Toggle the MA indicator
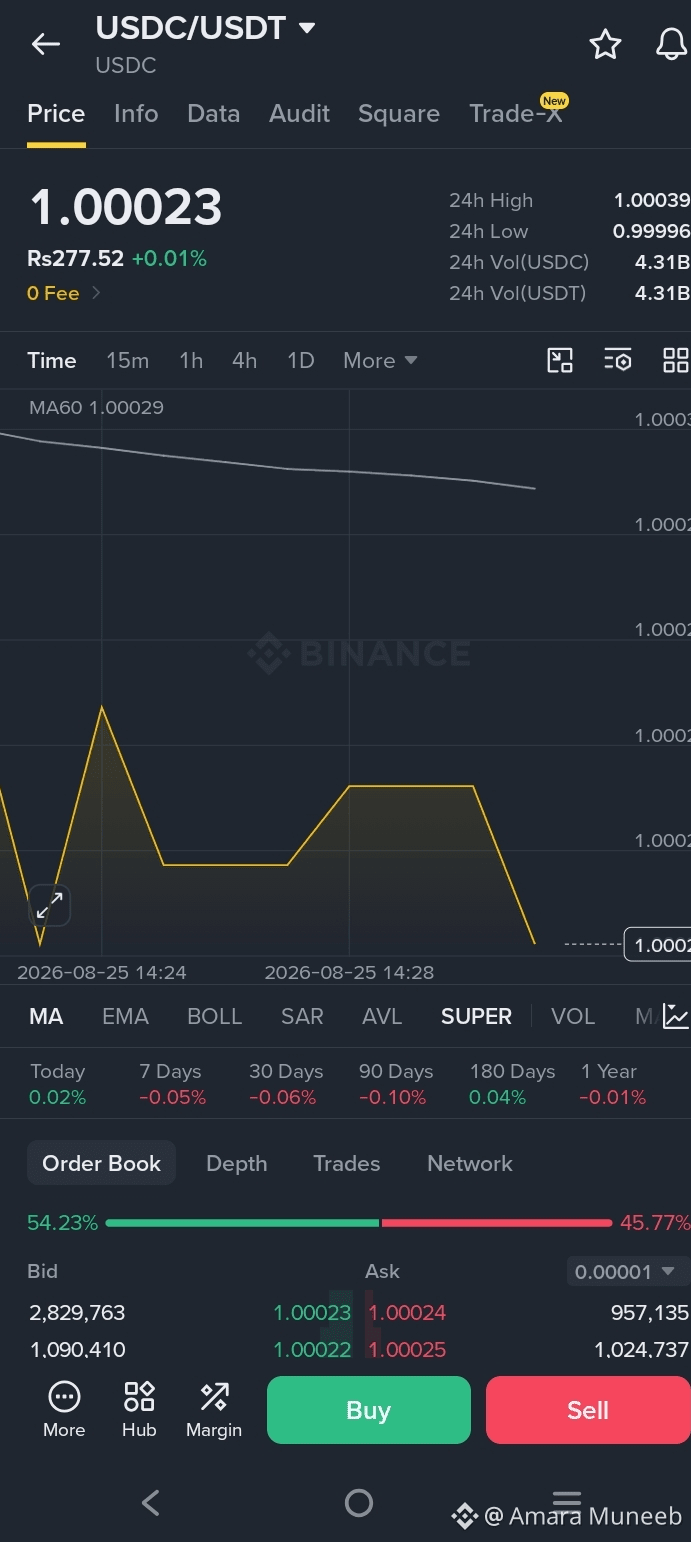This screenshot has width=691, height=1542. click(x=46, y=1016)
